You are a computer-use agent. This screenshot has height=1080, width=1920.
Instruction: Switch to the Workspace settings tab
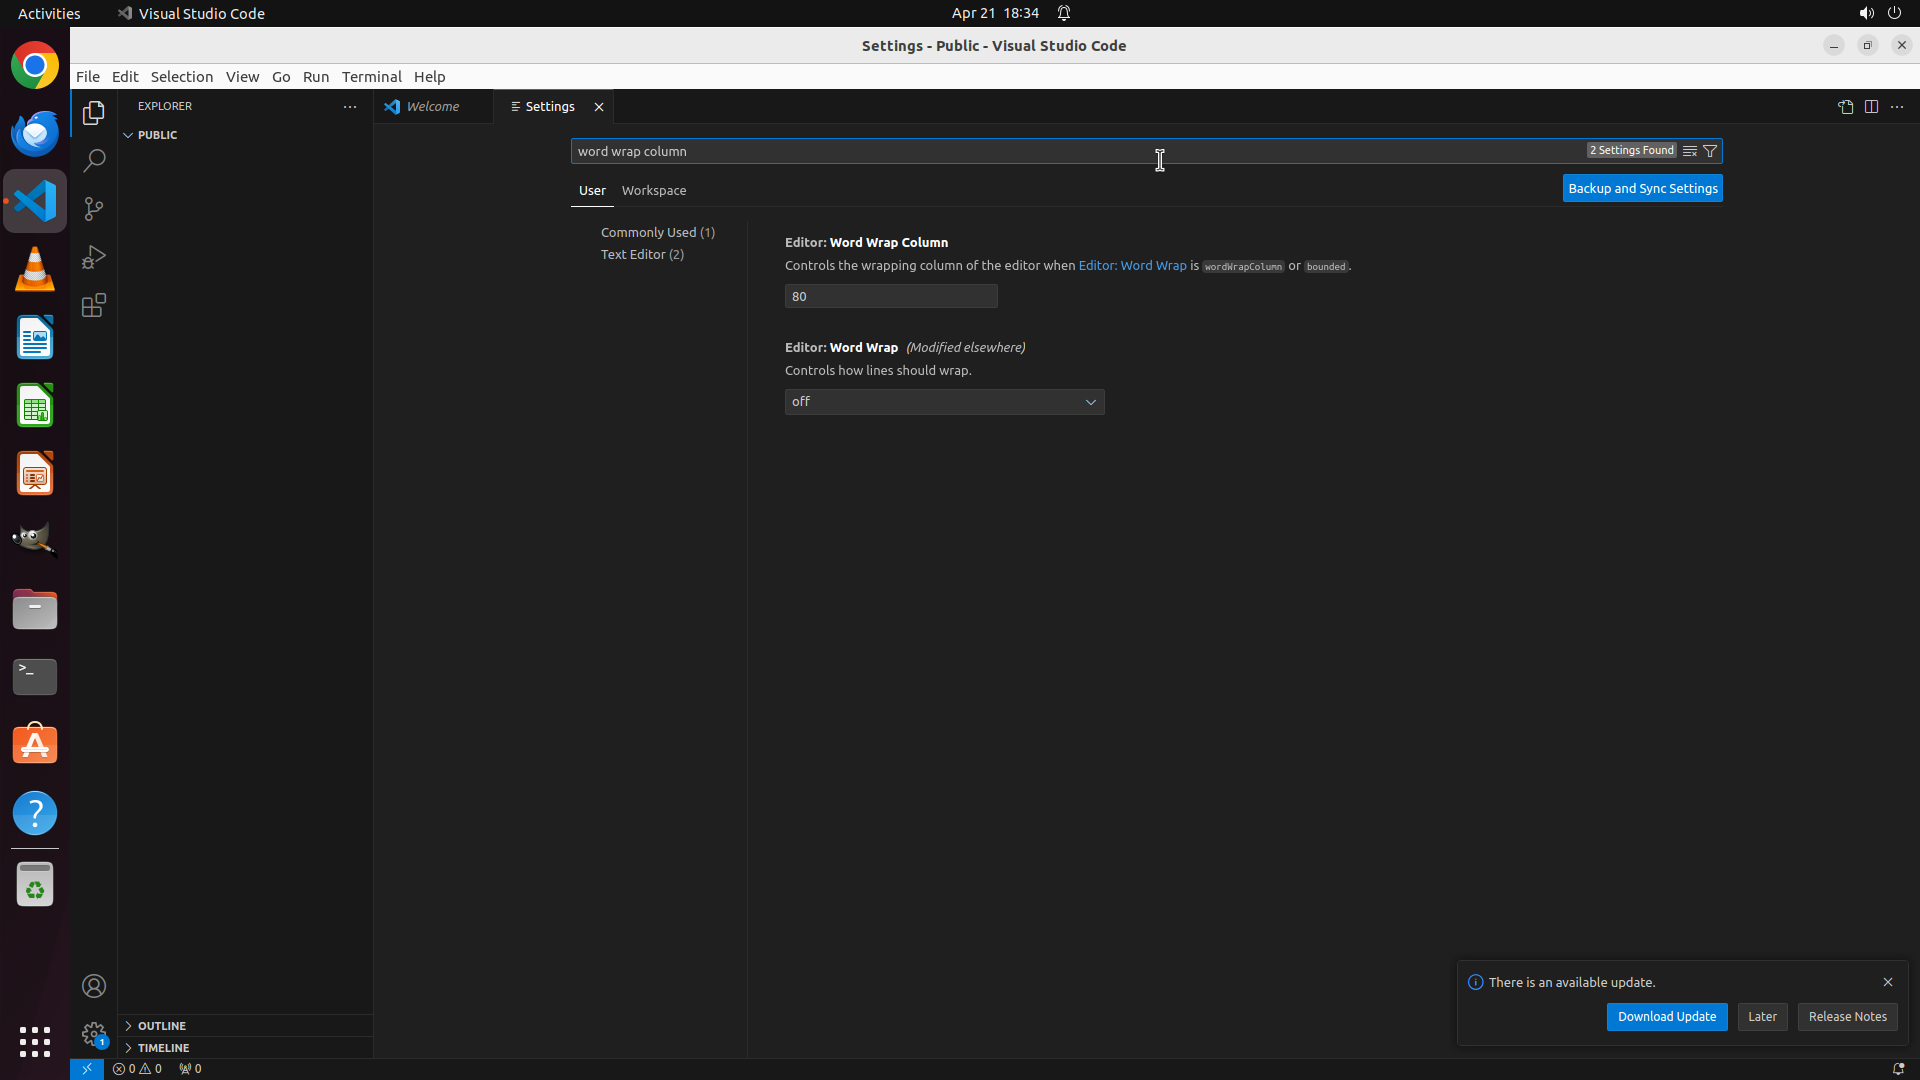click(654, 190)
